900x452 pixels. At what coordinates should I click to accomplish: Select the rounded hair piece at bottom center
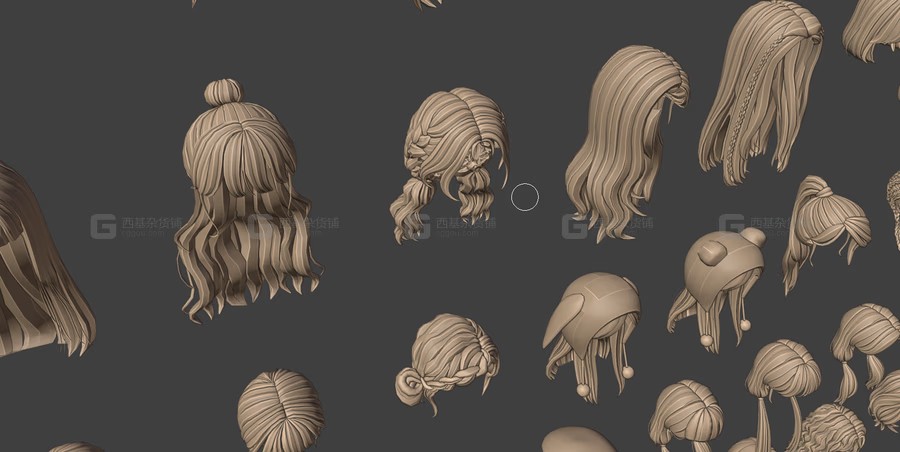(578, 440)
